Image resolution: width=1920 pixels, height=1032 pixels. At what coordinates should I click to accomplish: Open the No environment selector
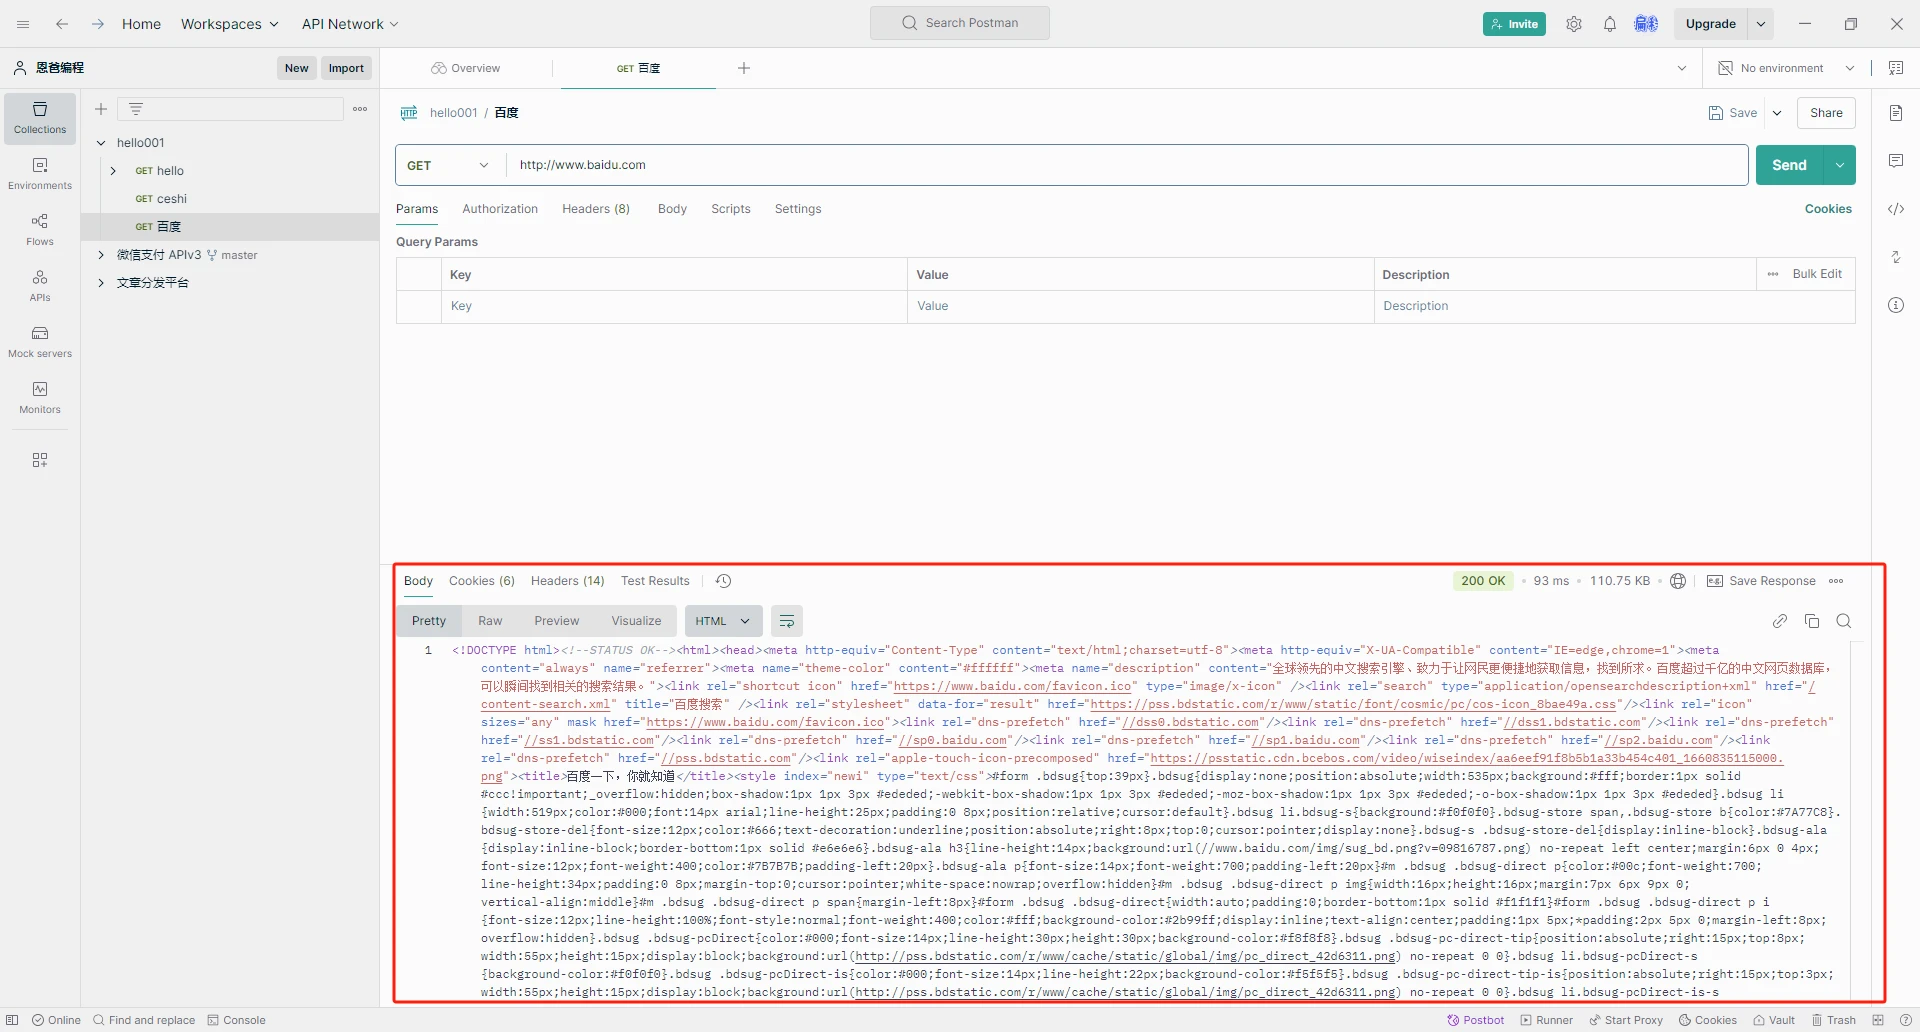[x=1786, y=68]
